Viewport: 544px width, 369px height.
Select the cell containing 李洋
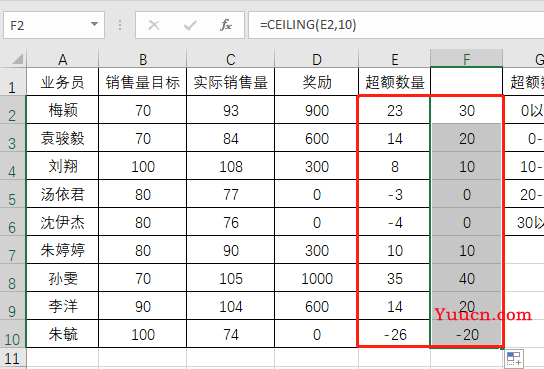[62, 306]
